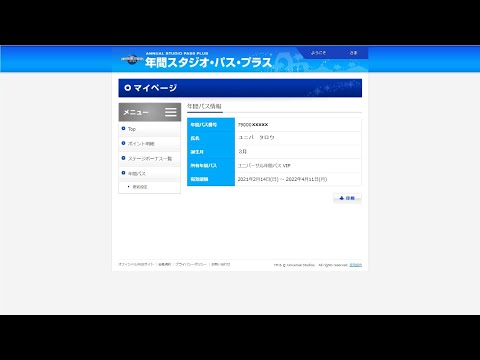Image resolution: width=480 pixels, height=360 pixels.
Task: Click the pass type ユニバーサル年間パス VIP
Action: point(264,165)
